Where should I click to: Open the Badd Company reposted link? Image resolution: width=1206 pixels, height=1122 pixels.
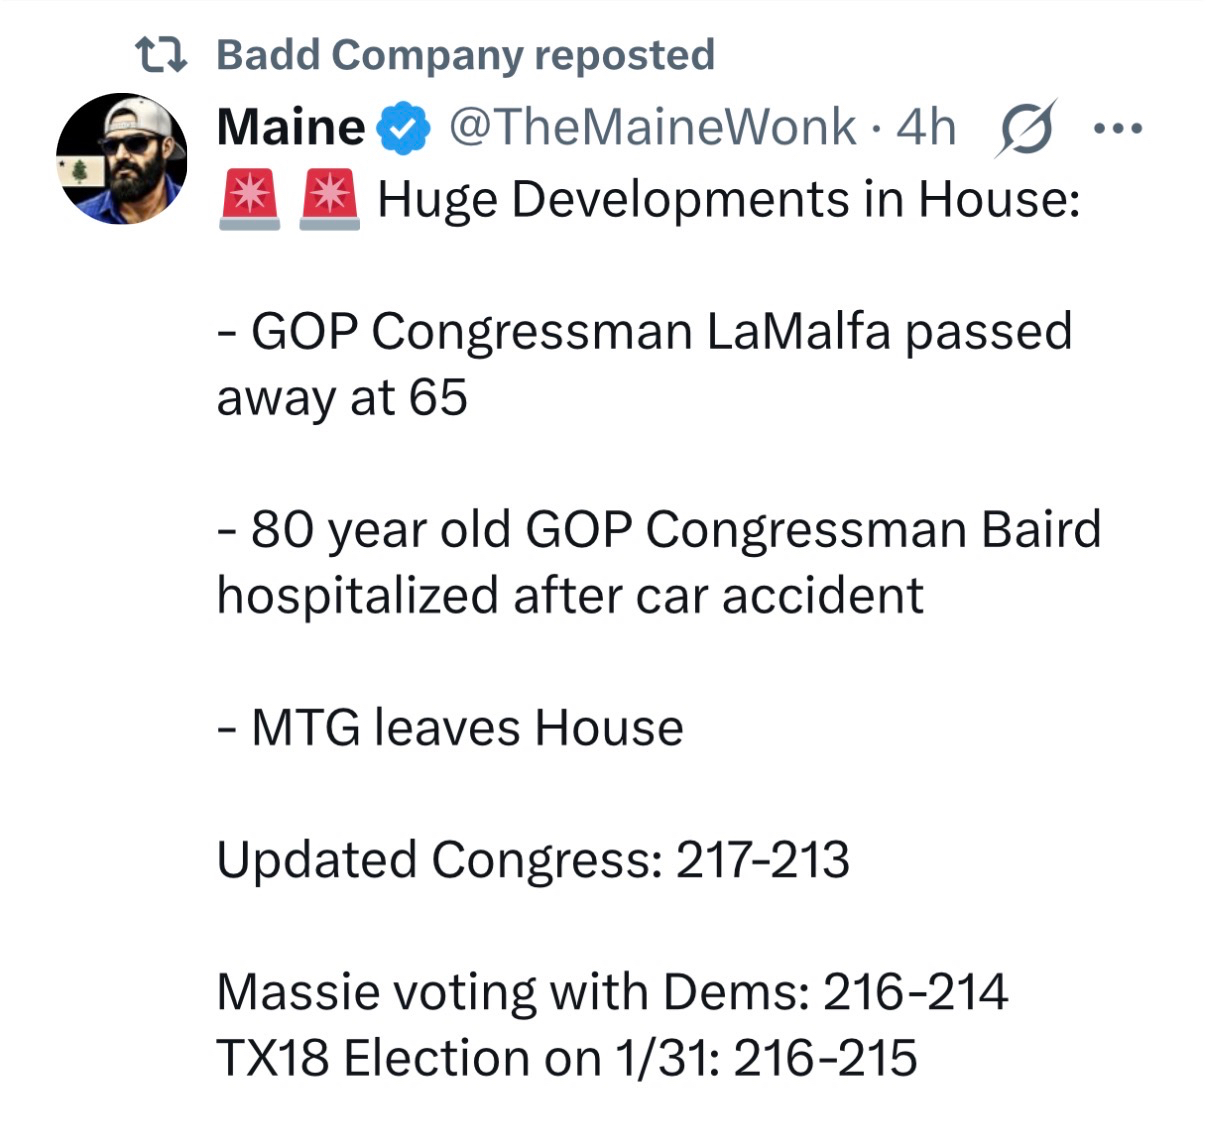click(465, 55)
